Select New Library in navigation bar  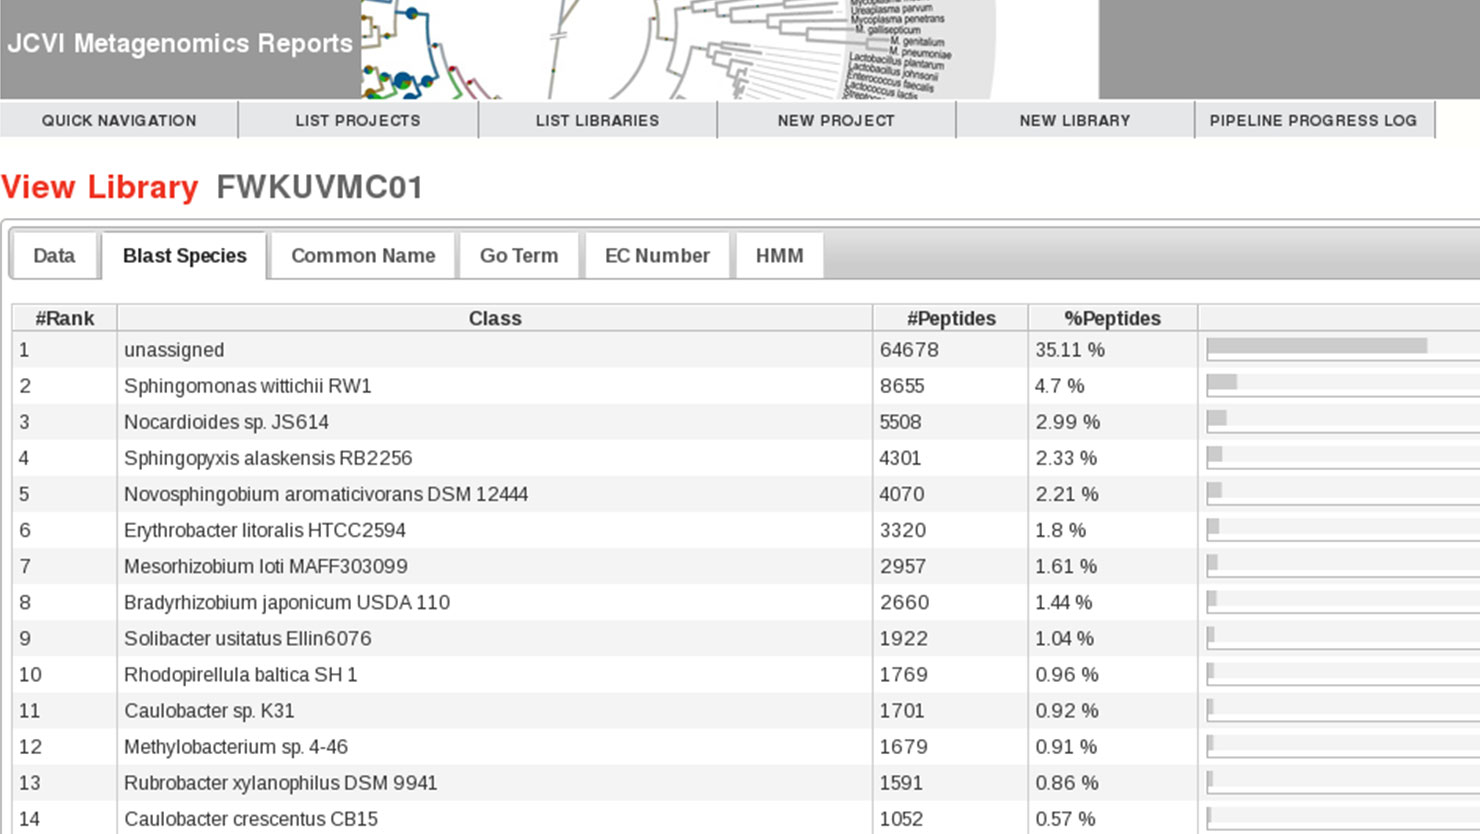click(1075, 120)
